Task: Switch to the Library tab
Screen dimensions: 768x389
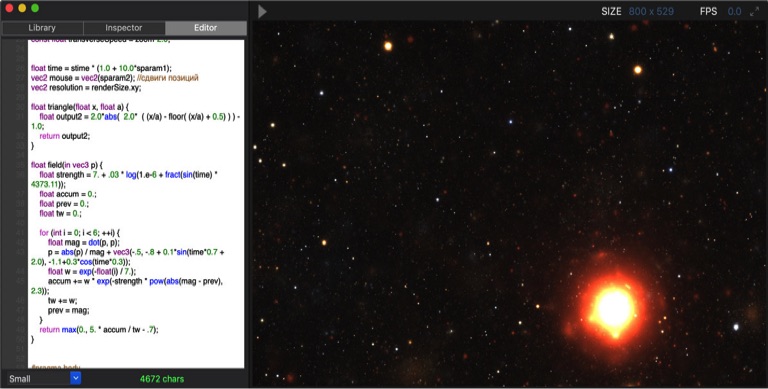Action: pos(42,28)
